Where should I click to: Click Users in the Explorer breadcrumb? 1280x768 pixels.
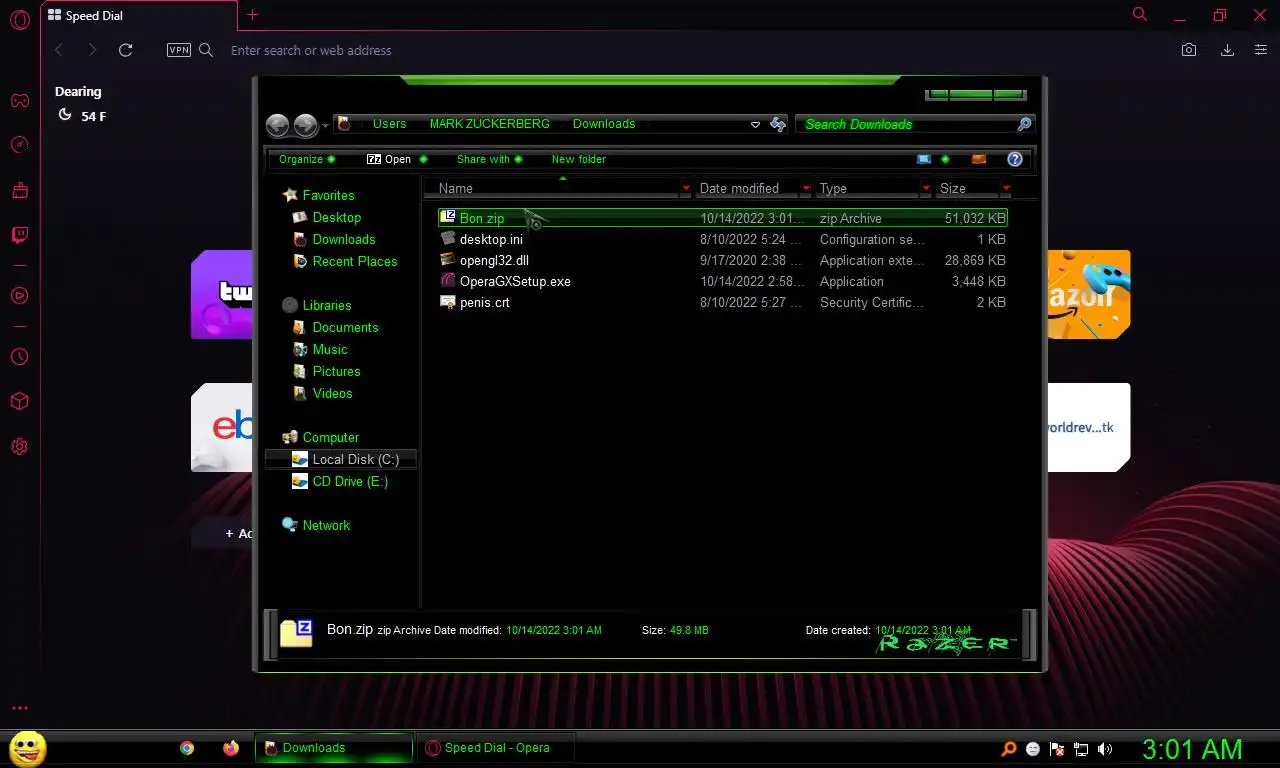[389, 124]
